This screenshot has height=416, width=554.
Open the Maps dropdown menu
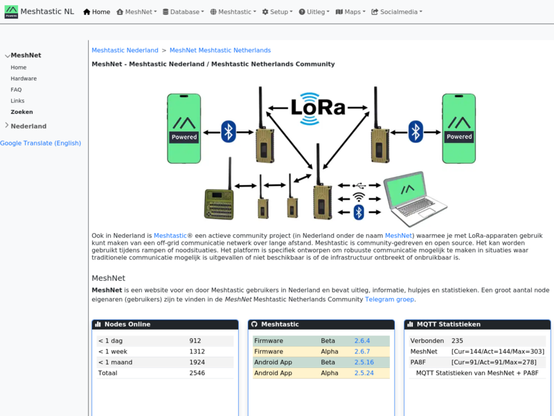click(350, 12)
